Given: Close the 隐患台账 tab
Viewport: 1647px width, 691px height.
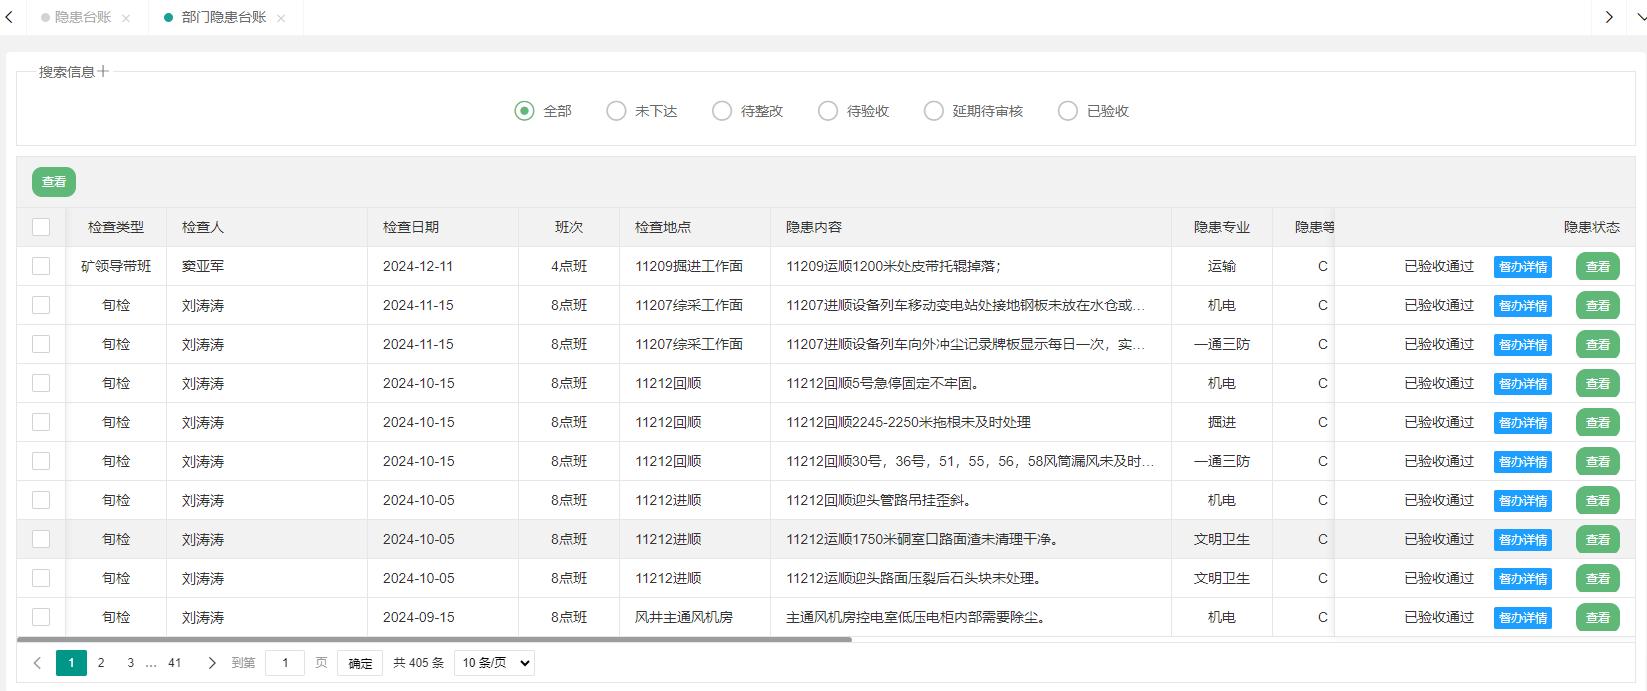Looking at the screenshot, I should 125,18.
